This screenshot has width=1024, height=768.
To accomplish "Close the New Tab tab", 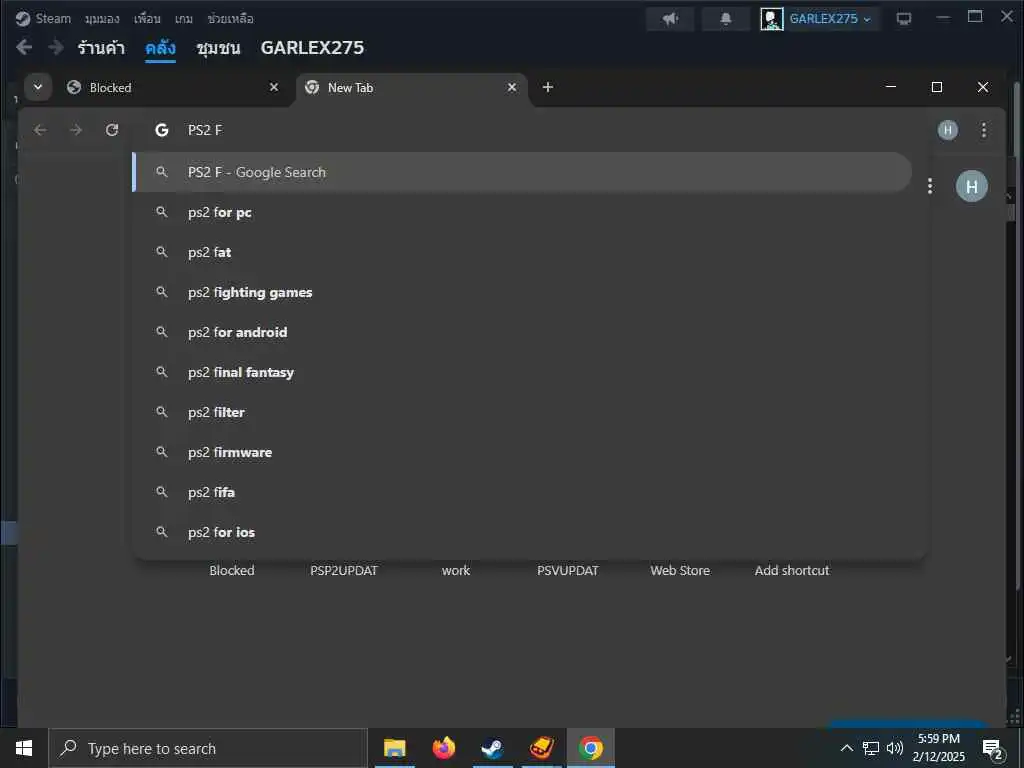I will (512, 87).
